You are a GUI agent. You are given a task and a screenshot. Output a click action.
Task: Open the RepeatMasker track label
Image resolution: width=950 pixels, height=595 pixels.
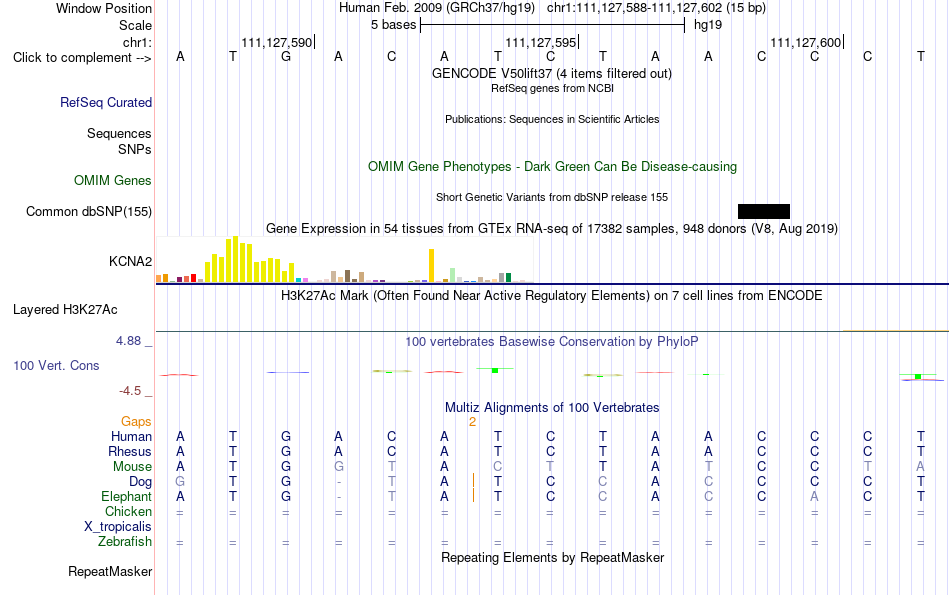pos(110,571)
